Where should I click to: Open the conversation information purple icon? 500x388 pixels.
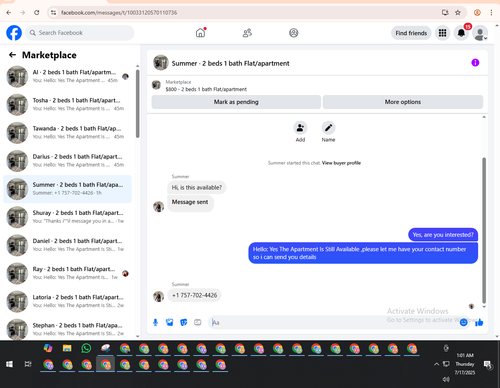pos(475,62)
